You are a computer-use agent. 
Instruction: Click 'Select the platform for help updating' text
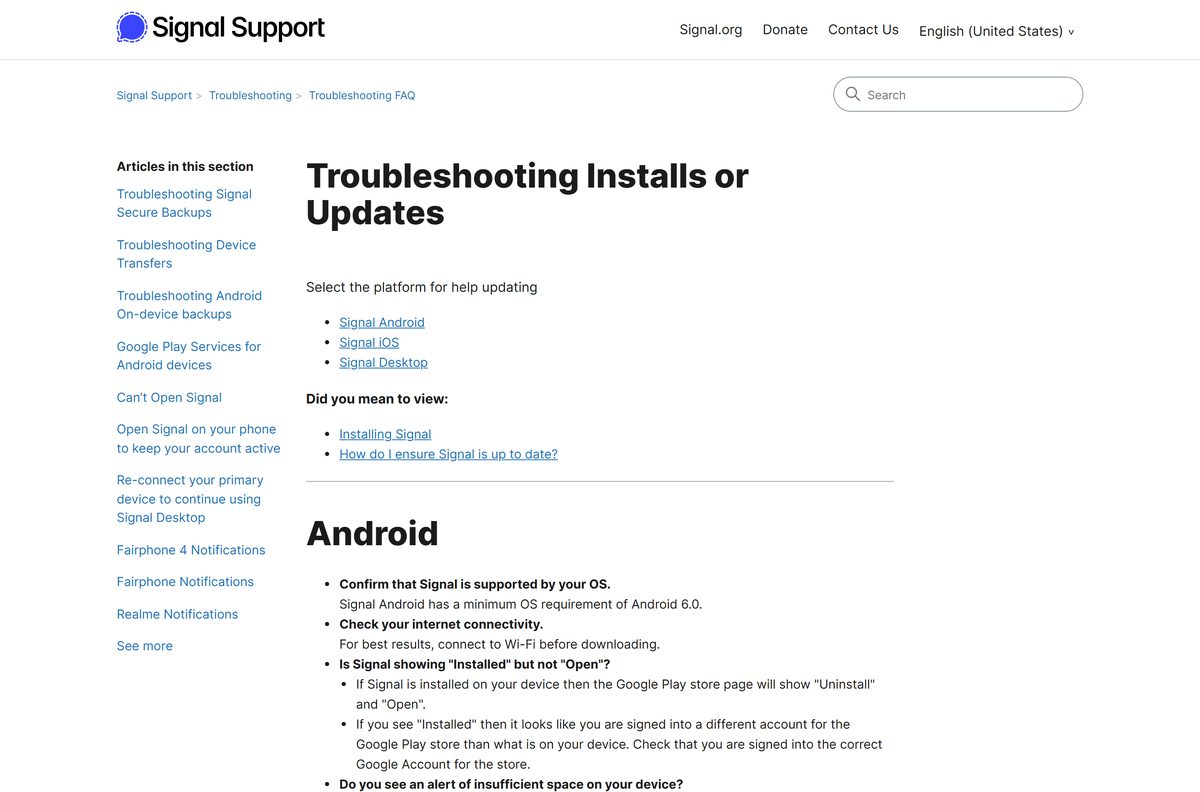pyautogui.click(x=421, y=287)
